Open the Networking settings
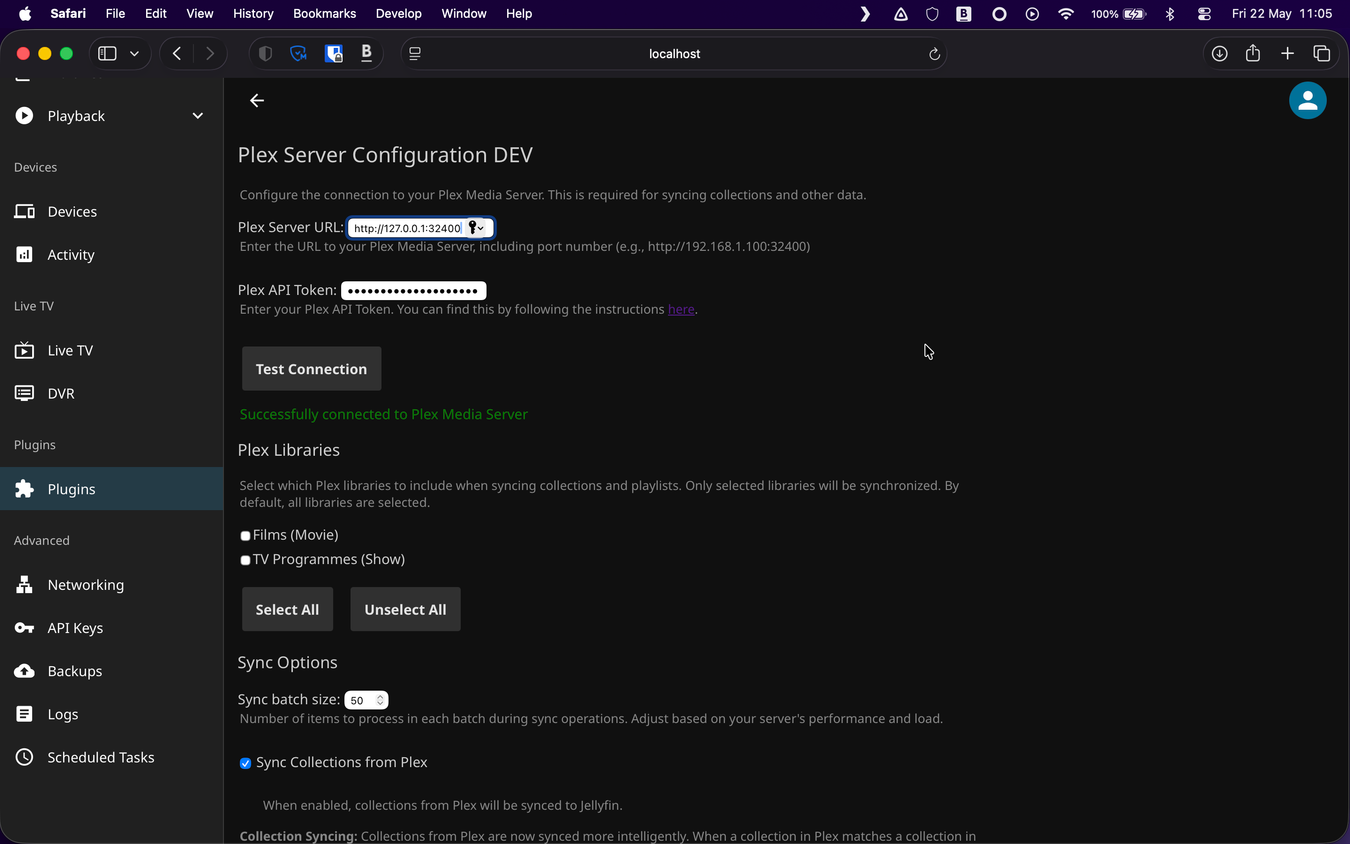1350x844 pixels. click(x=112, y=584)
